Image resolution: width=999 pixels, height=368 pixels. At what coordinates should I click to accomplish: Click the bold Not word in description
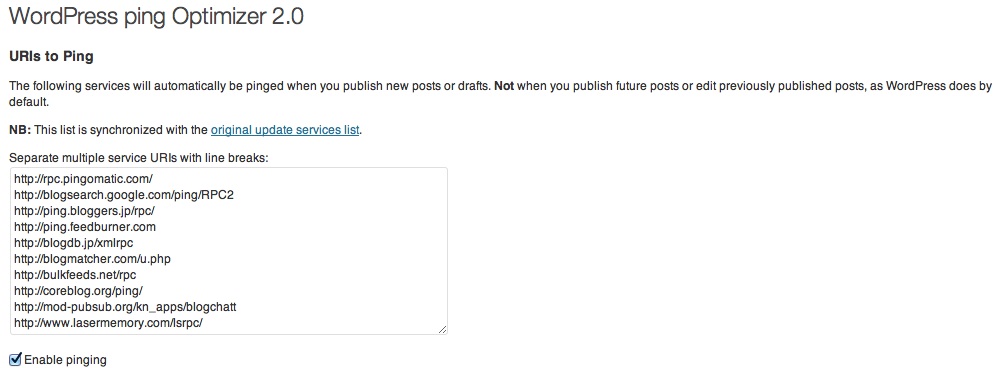pyautogui.click(x=504, y=86)
